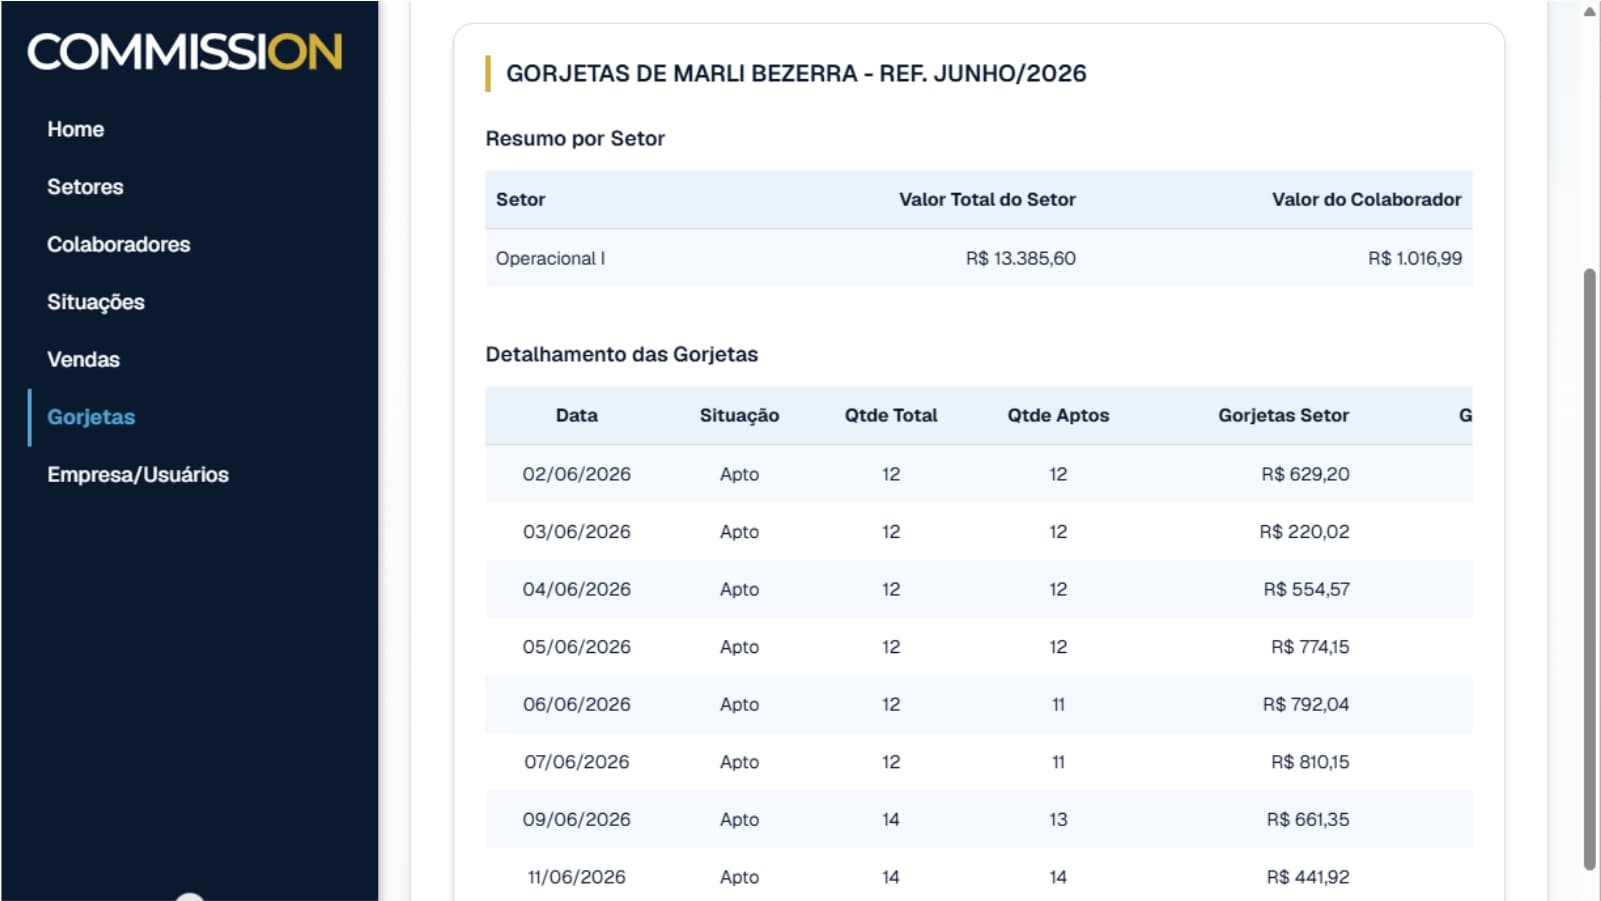1601x901 pixels.
Task: Click the R$ 661,35 tip amount
Action: tap(1308, 819)
